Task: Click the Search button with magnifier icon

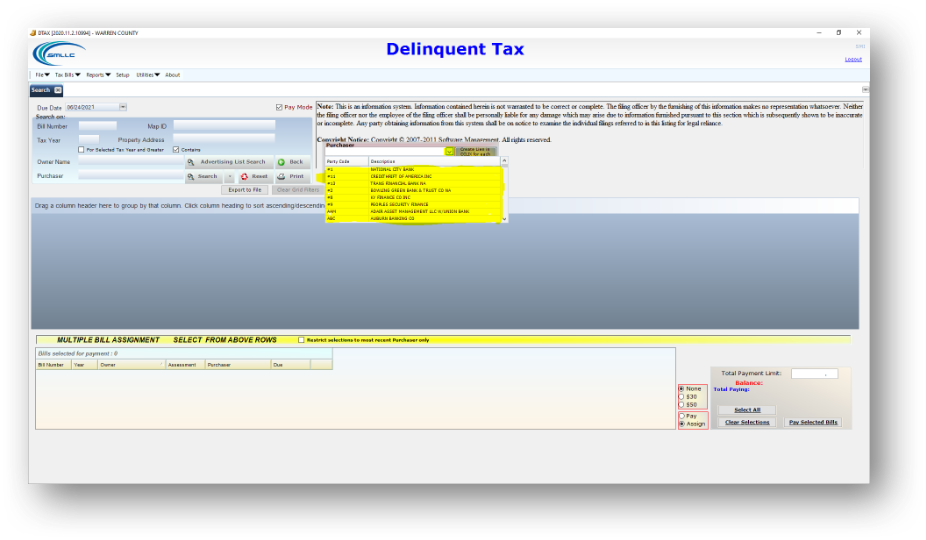Action: pos(202,176)
